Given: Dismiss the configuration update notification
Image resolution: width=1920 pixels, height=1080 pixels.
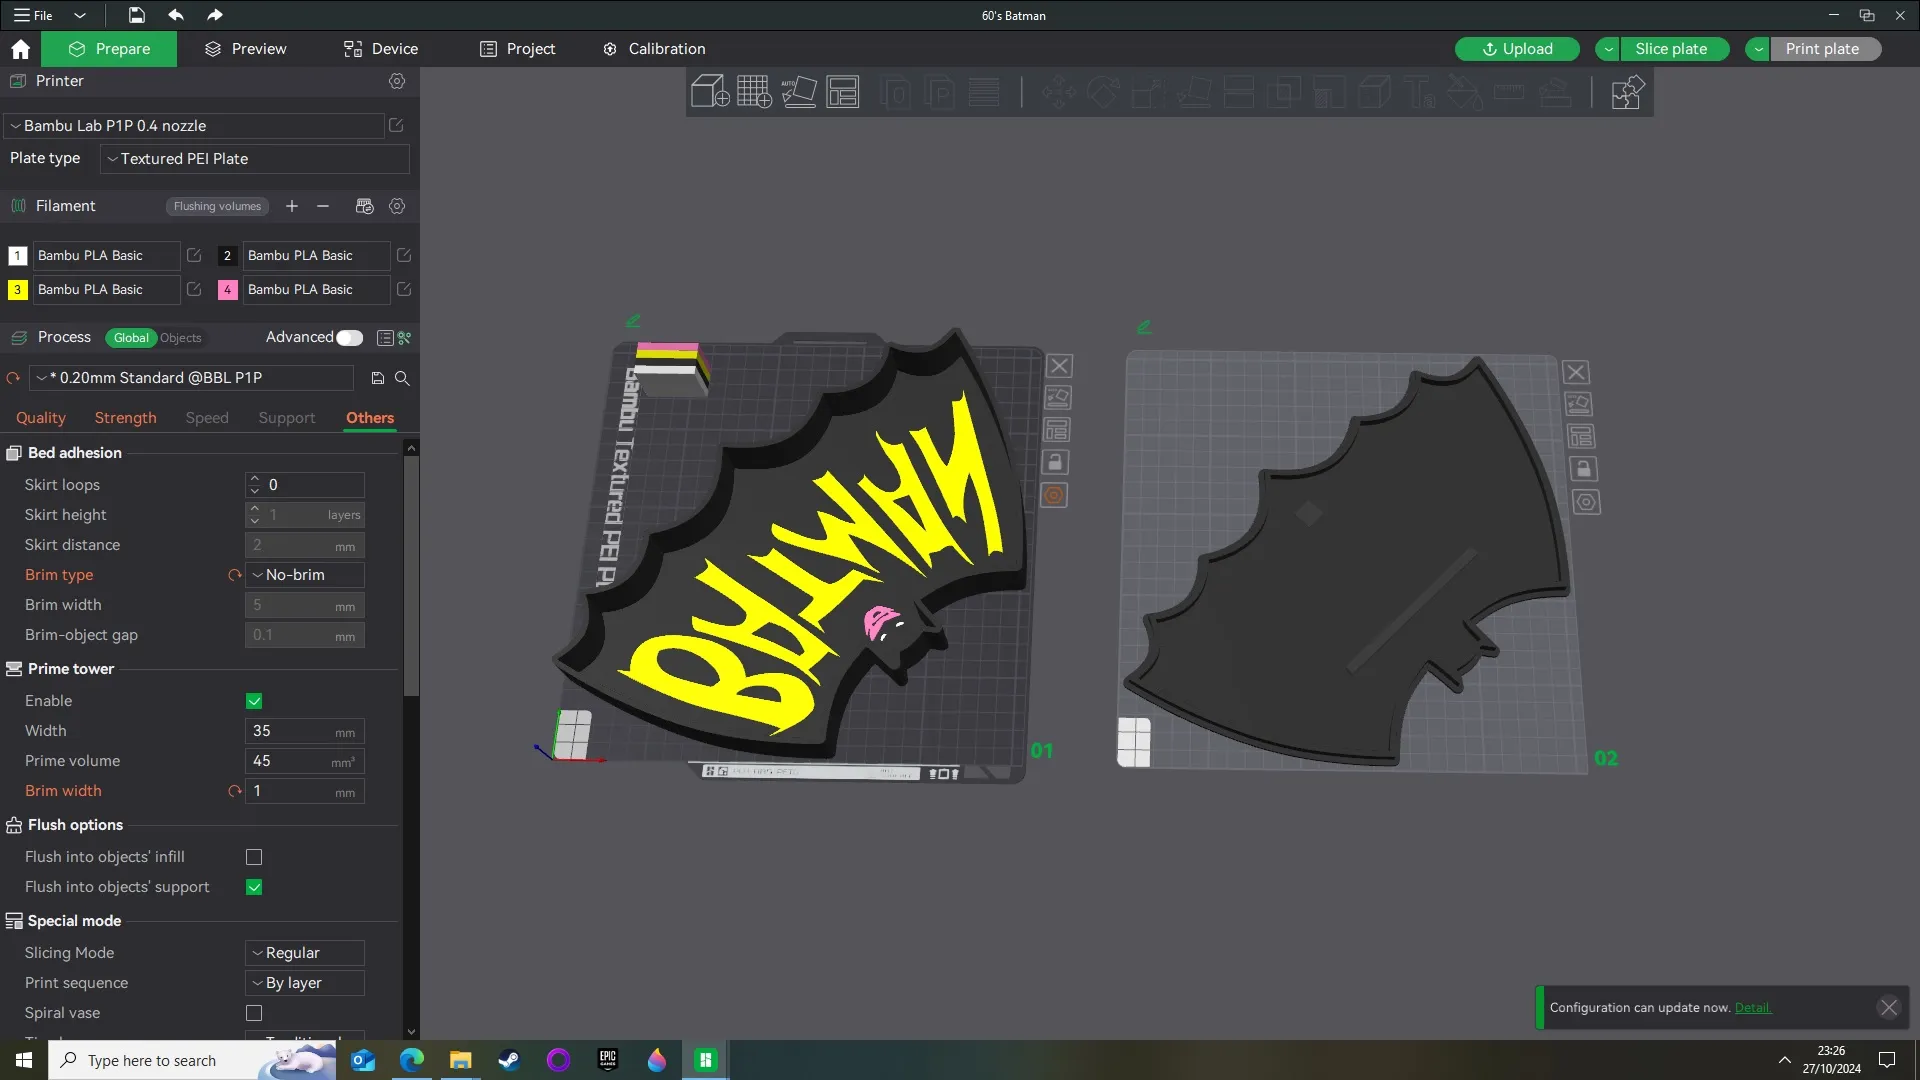Looking at the screenshot, I should point(1888,1008).
